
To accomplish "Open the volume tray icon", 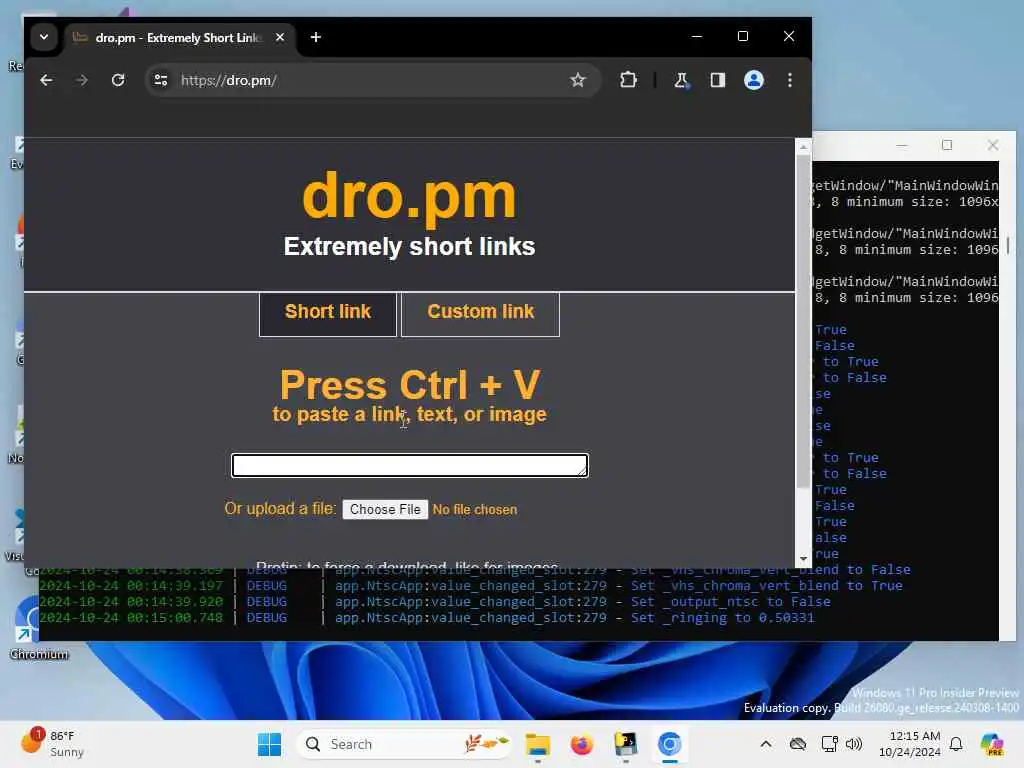I will click(x=854, y=744).
